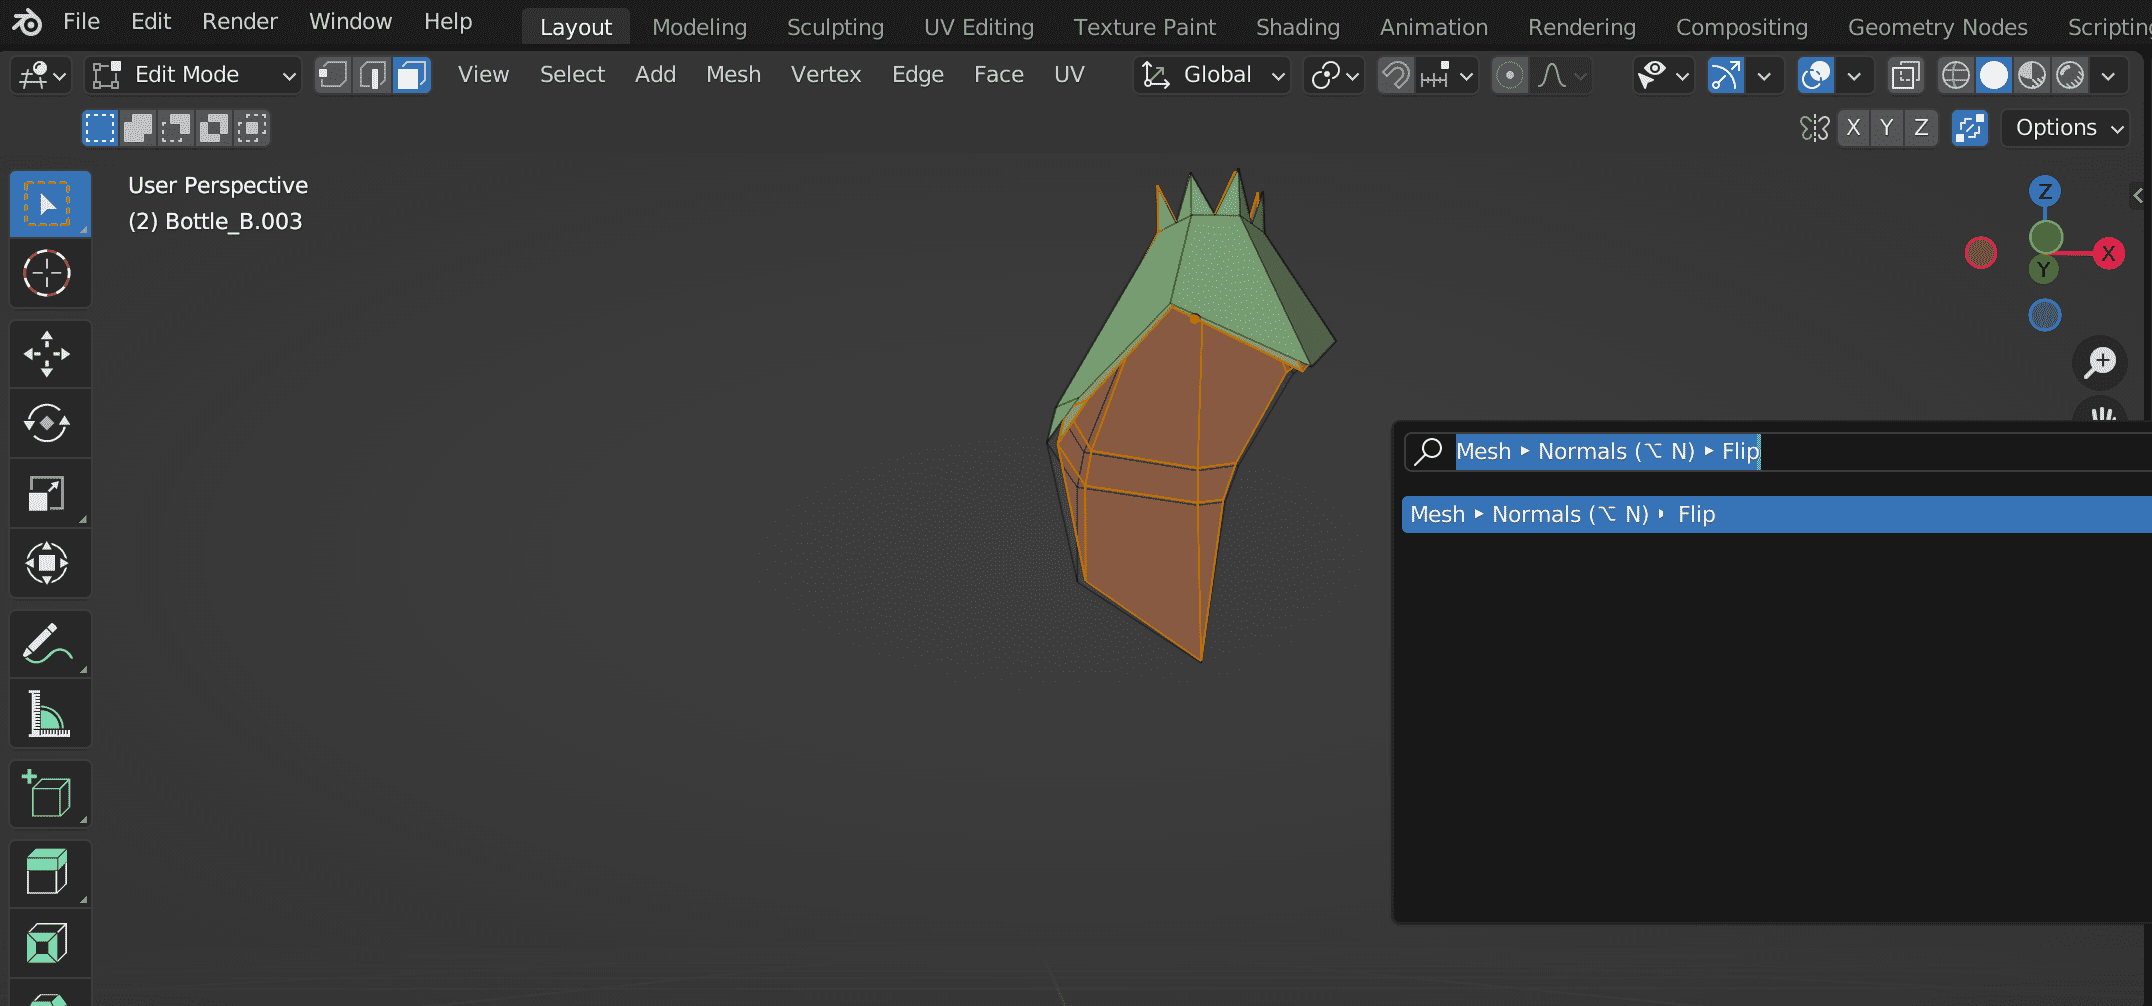Select the Measure tool
Image resolution: width=2152 pixels, height=1006 pixels.
(x=50, y=713)
